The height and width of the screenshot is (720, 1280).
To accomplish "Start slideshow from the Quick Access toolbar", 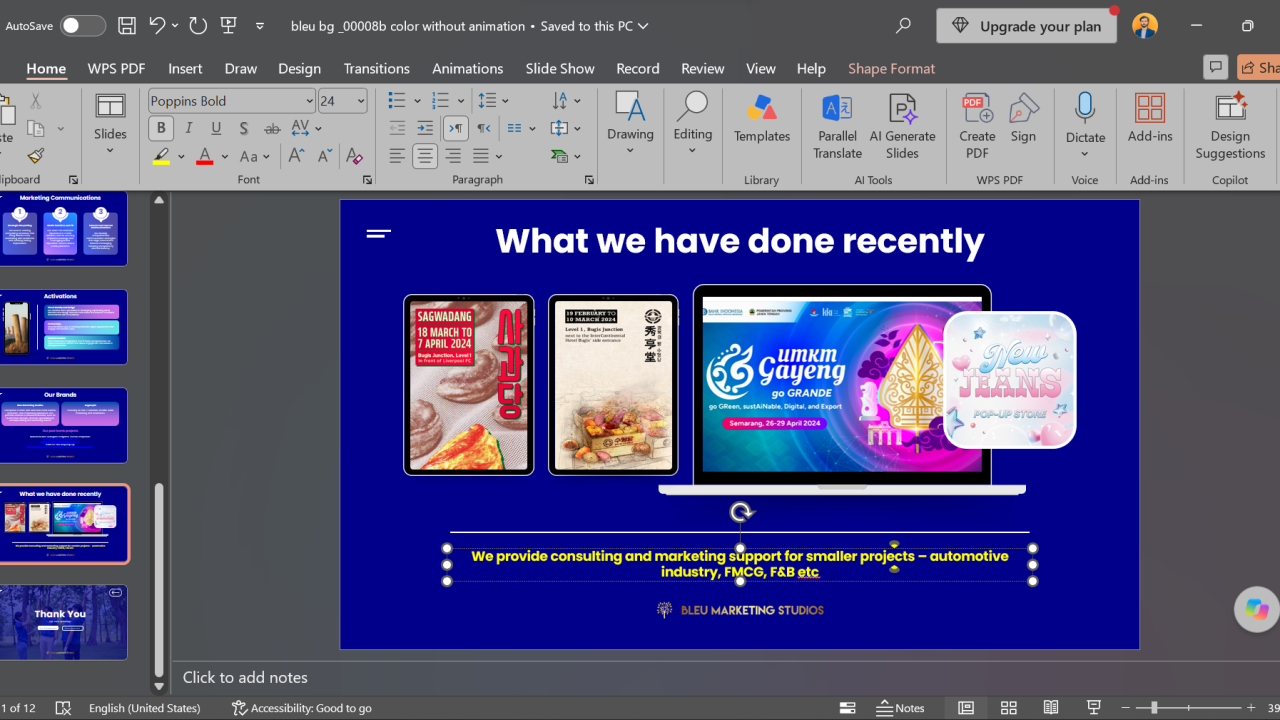I will [x=228, y=26].
